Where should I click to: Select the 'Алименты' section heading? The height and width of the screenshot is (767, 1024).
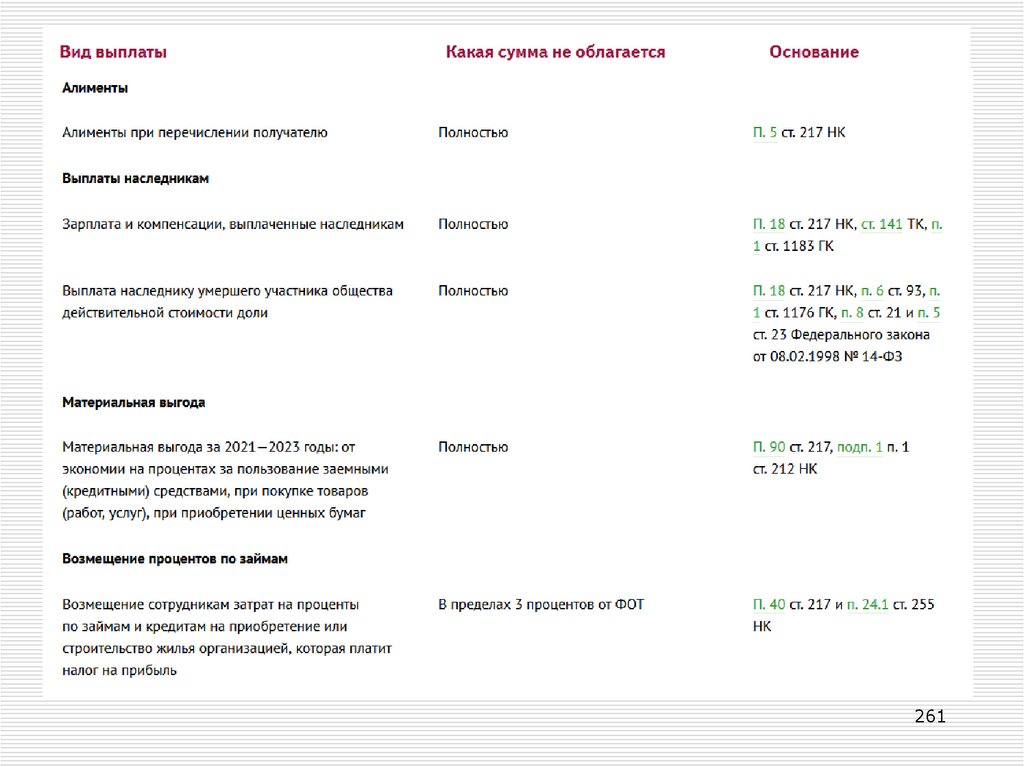click(x=95, y=88)
